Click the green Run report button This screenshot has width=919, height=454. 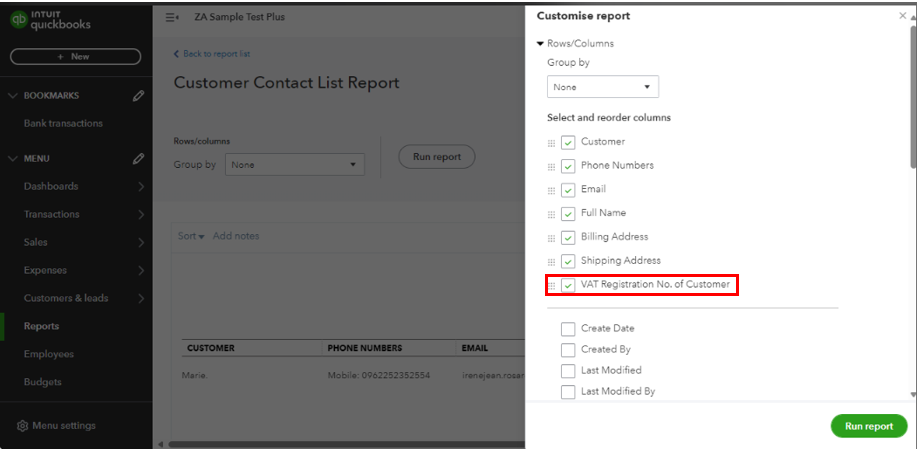click(x=868, y=426)
